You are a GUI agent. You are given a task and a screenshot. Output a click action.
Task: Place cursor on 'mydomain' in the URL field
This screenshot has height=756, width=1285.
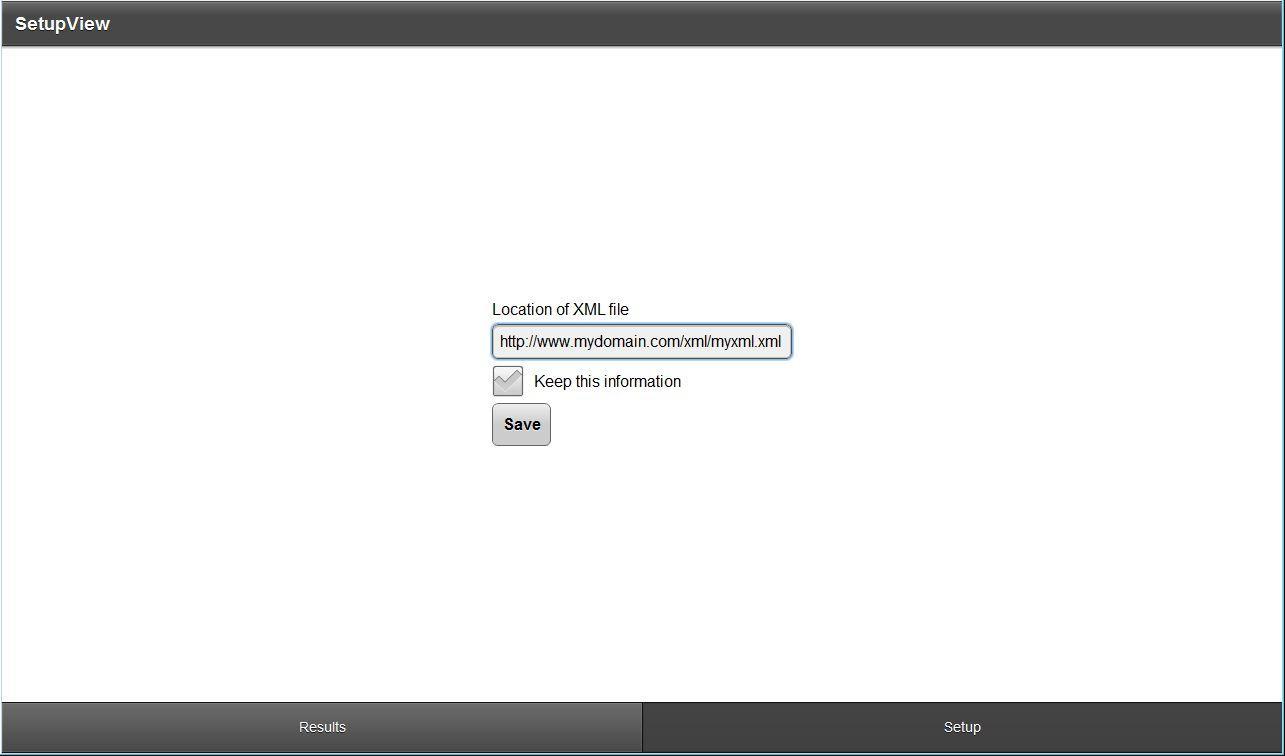point(608,342)
